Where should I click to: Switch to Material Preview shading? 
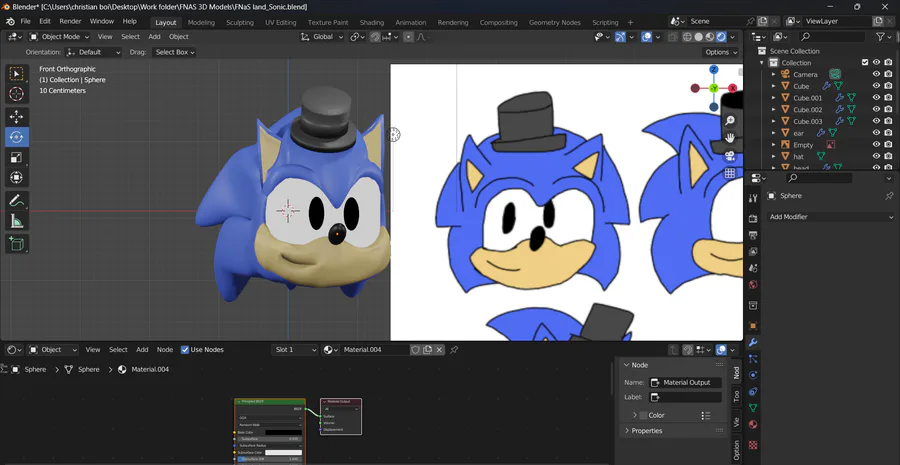[x=710, y=37]
